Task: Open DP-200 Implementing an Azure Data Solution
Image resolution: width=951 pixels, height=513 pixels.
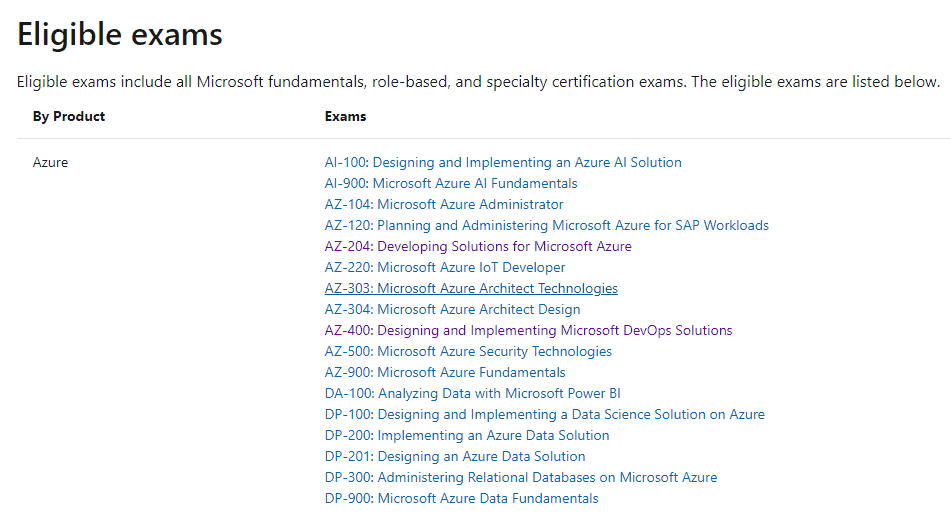Action: (x=467, y=435)
